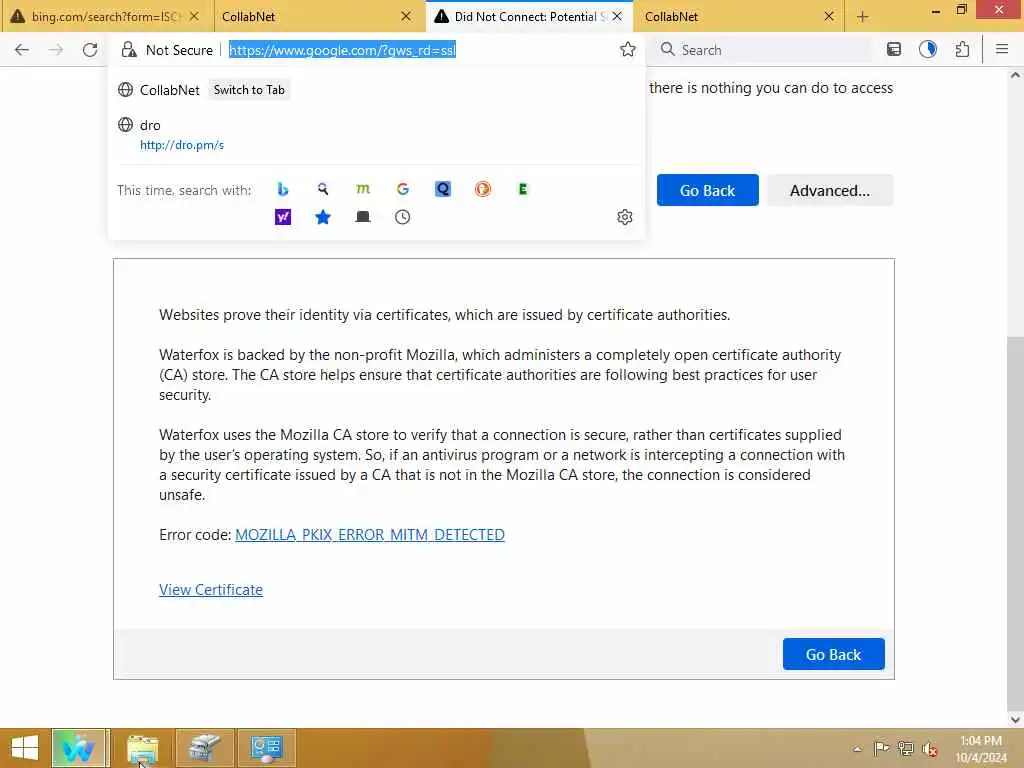
Task: Close the first CollabNet tab
Action: click(406, 16)
